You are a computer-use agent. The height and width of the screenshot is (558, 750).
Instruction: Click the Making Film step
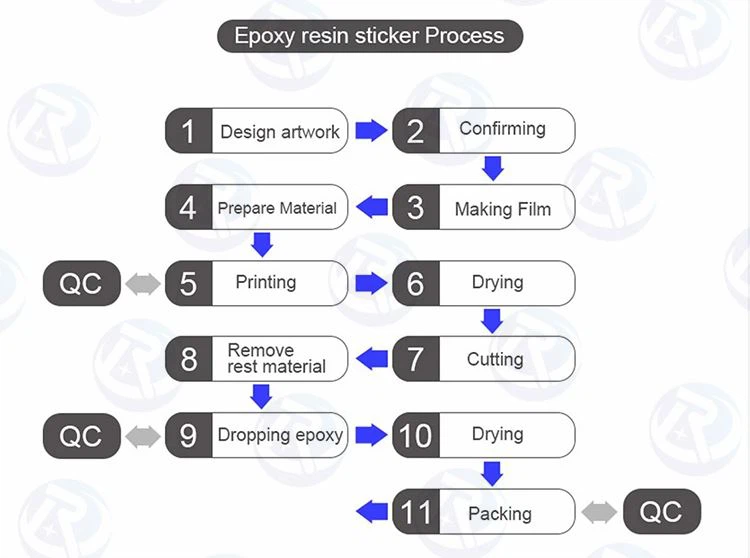pos(484,208)
